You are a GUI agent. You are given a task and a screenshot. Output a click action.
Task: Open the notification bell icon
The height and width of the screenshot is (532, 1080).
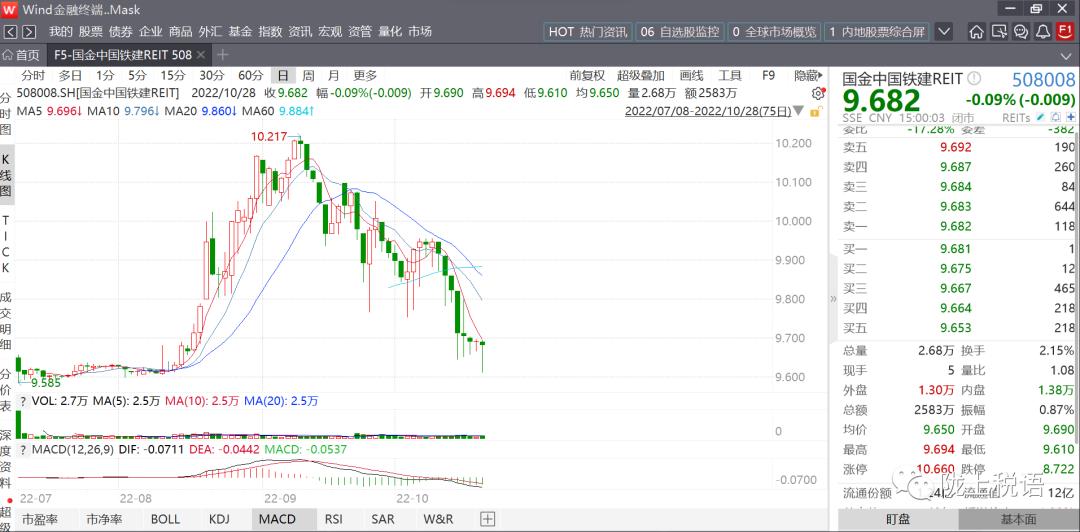point(1043,32)
